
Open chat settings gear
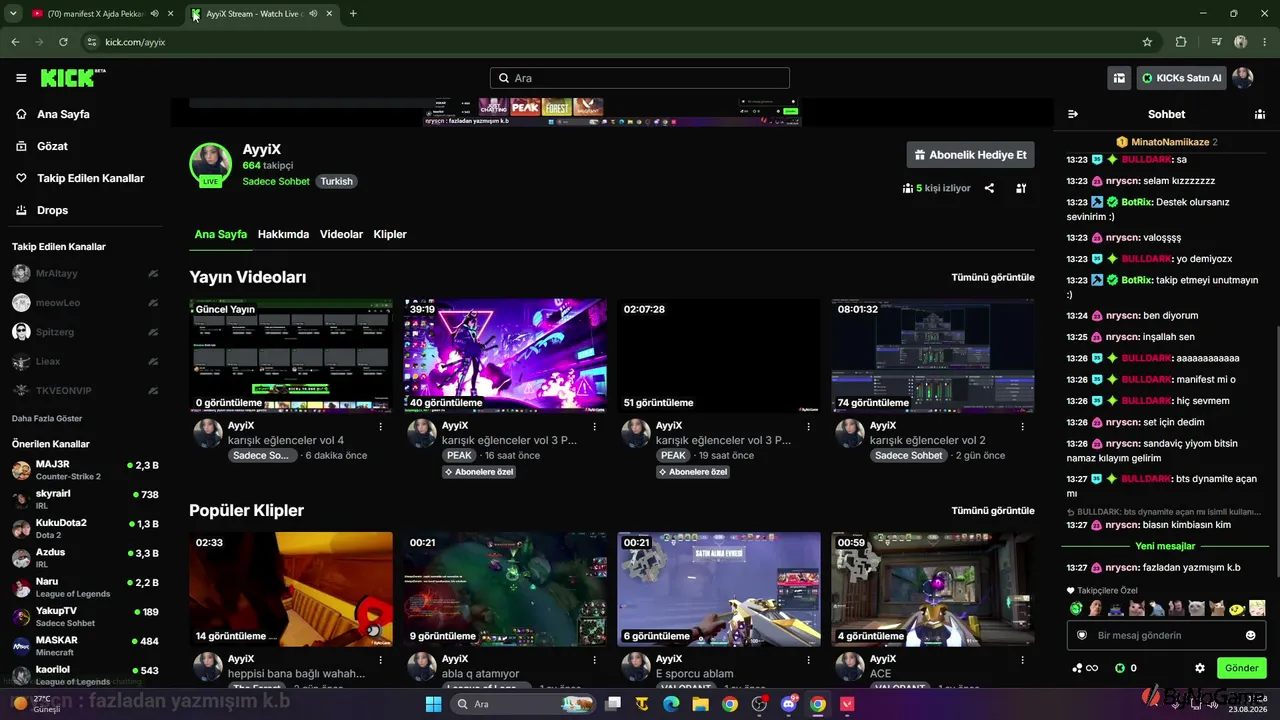1200,668
